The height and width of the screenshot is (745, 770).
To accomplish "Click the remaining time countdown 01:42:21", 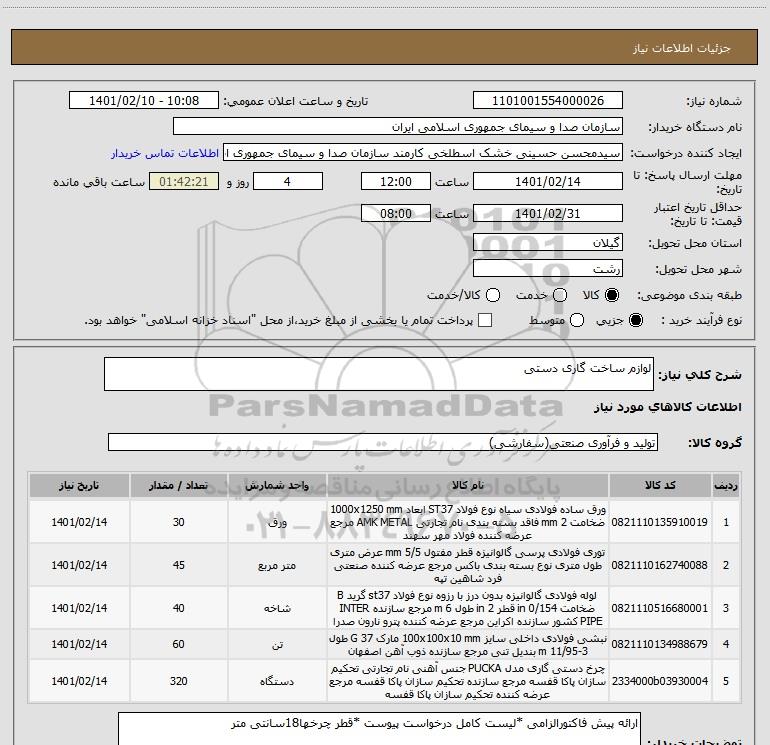I will click(x=184, y=181).
